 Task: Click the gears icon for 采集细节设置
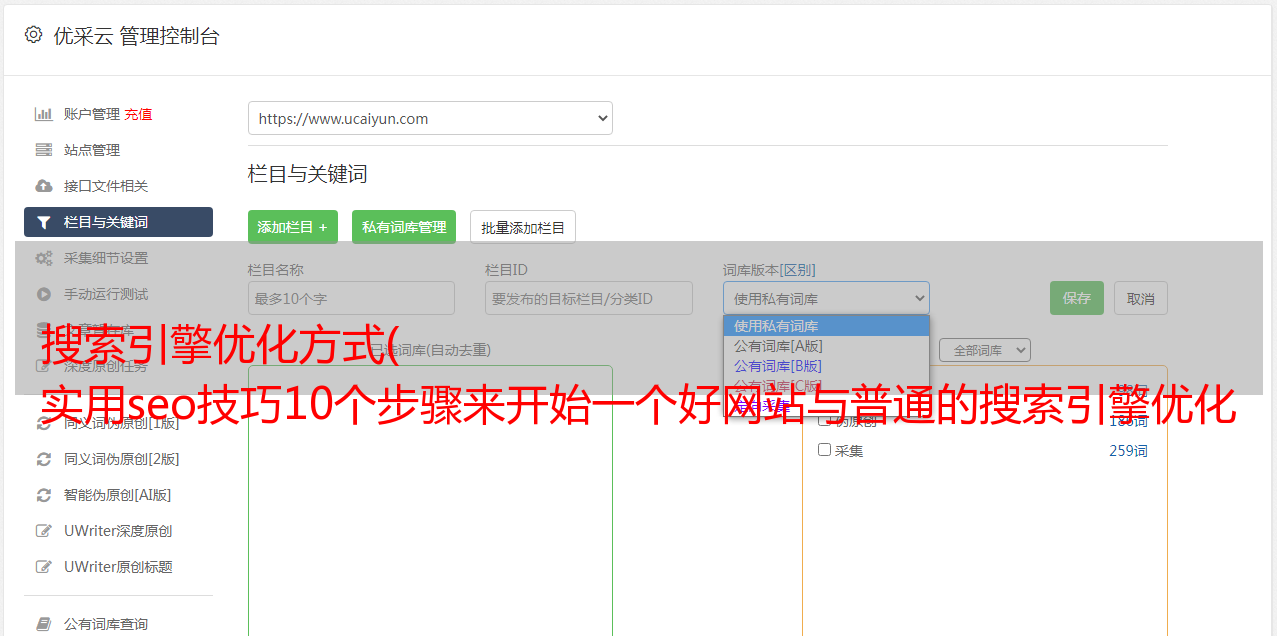44,258
